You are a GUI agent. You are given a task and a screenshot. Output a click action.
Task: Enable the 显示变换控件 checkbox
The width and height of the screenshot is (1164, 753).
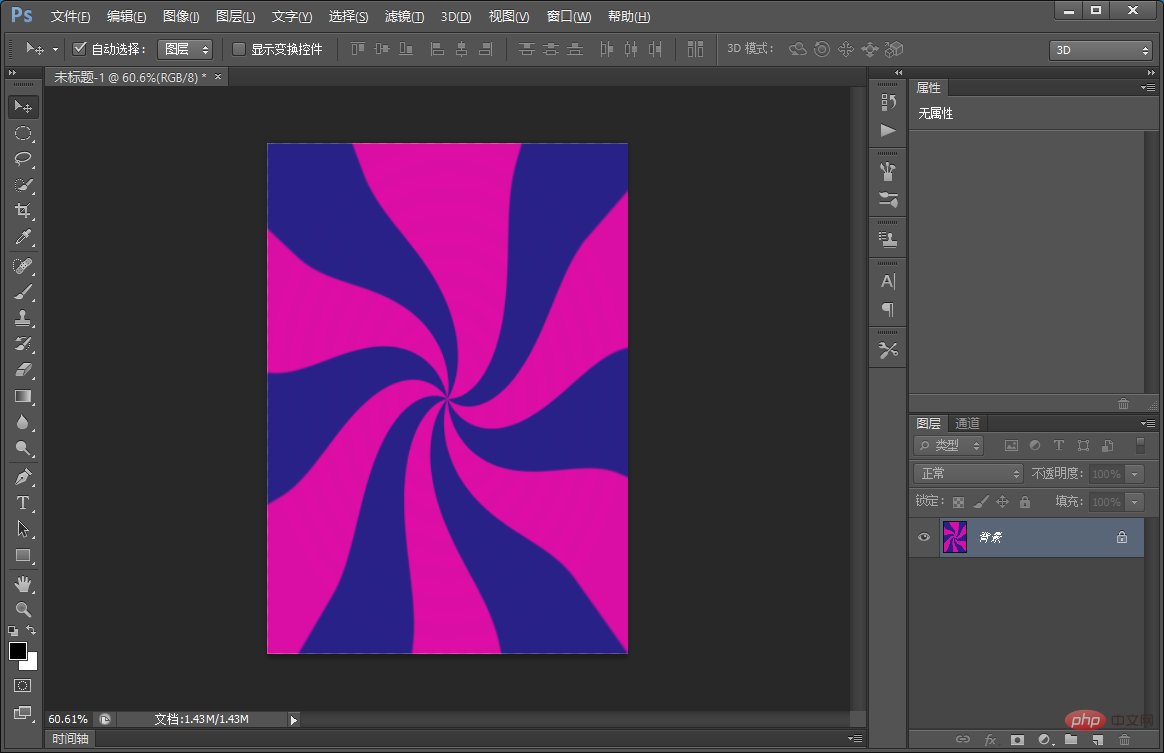point(239,49)
